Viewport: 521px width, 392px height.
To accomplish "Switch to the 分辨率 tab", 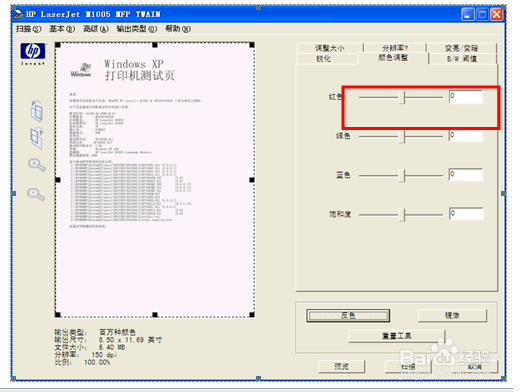I will coord(395,48).
